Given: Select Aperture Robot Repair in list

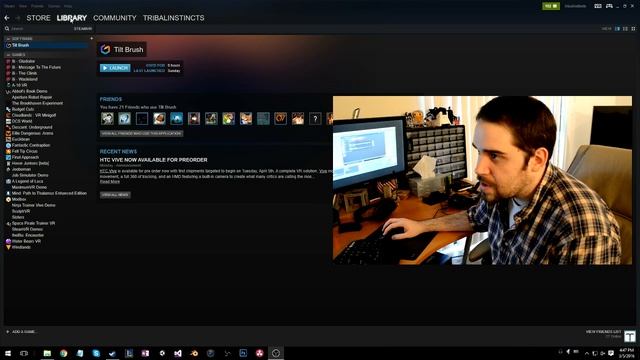Looking at the screenshot, I should (32, 97).
